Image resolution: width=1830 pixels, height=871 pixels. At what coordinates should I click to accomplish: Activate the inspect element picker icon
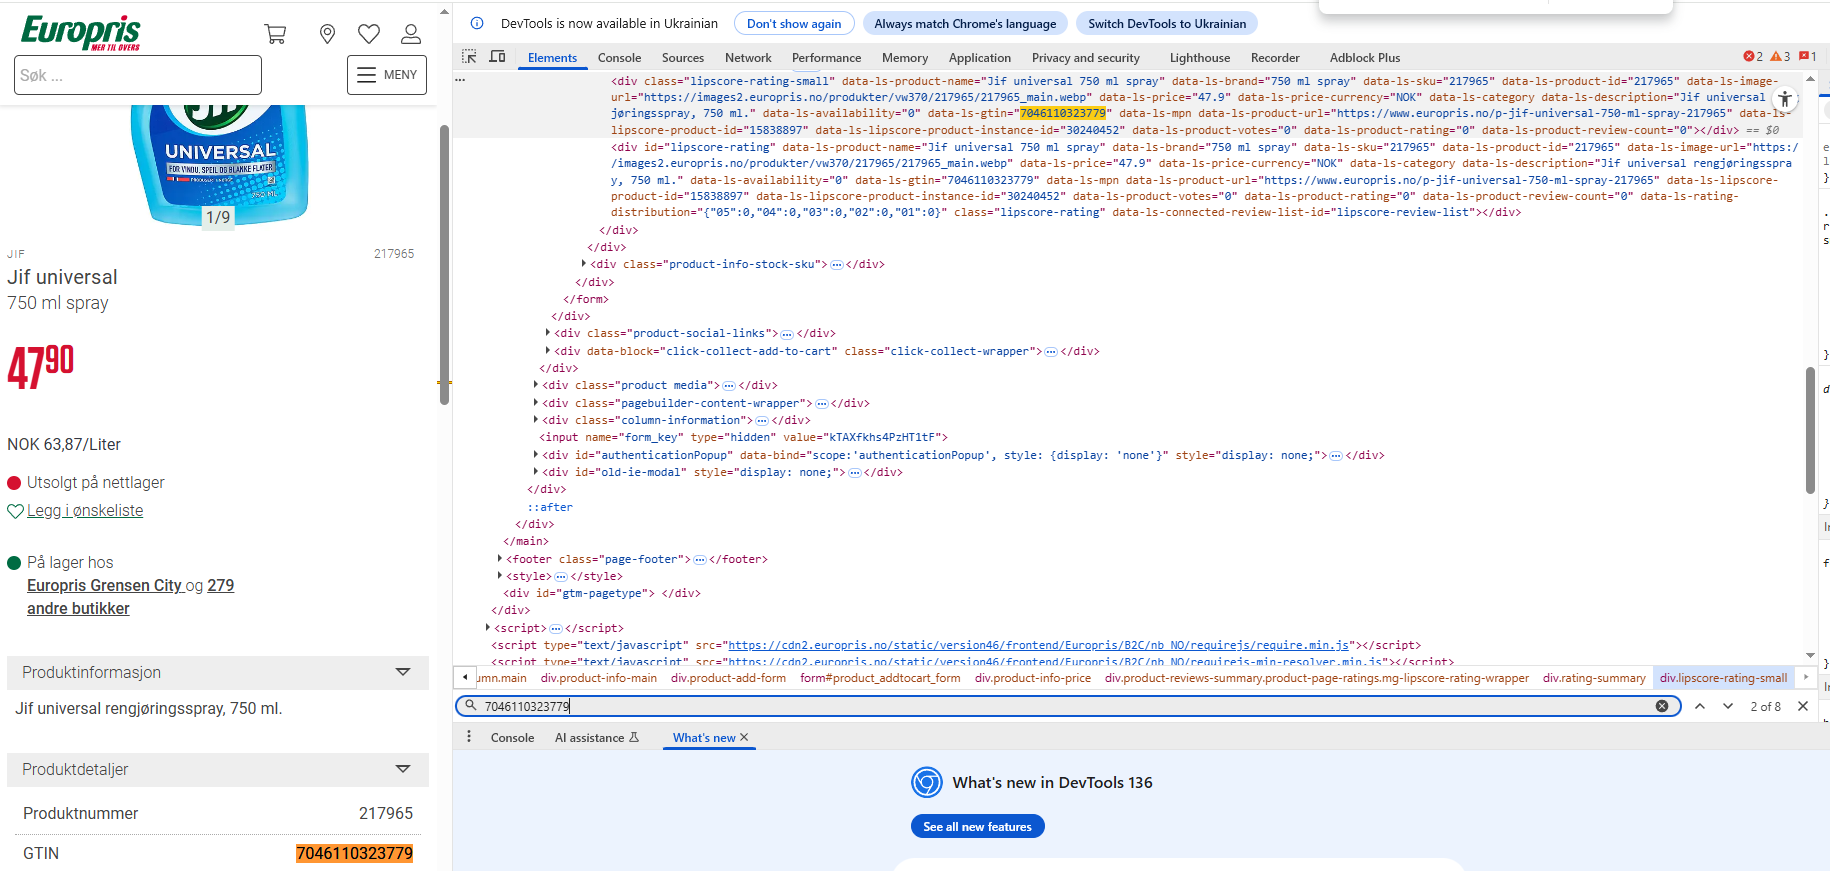click(x=469, y=57)
